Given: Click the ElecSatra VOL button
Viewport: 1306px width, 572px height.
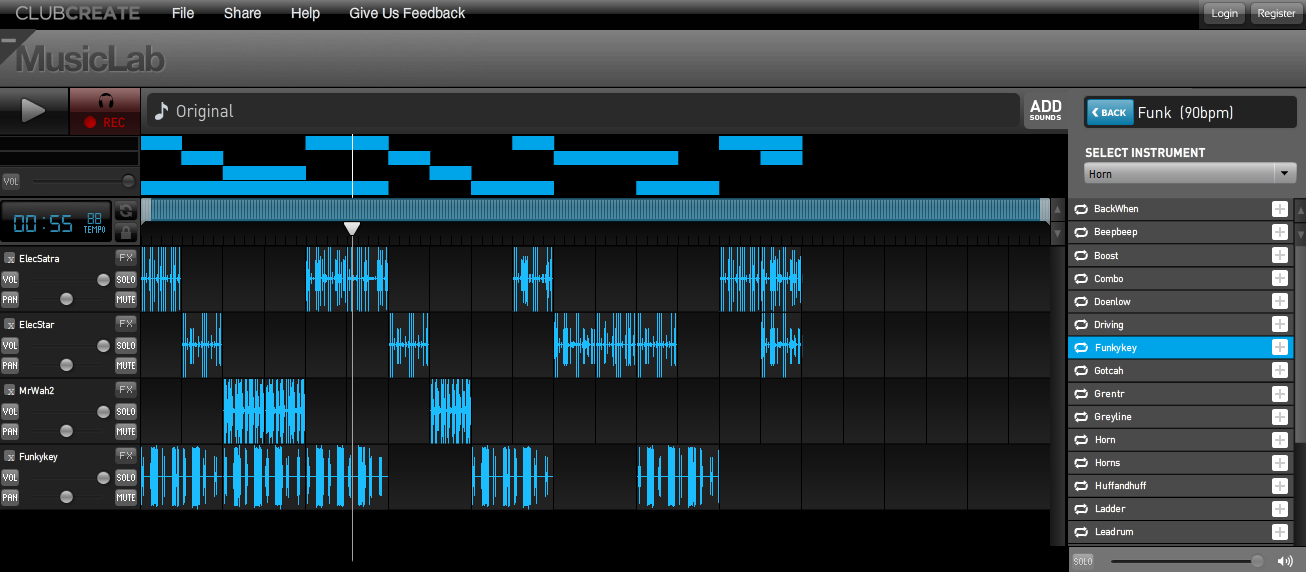Looking at the screenshot, I should tap(10, 279).
